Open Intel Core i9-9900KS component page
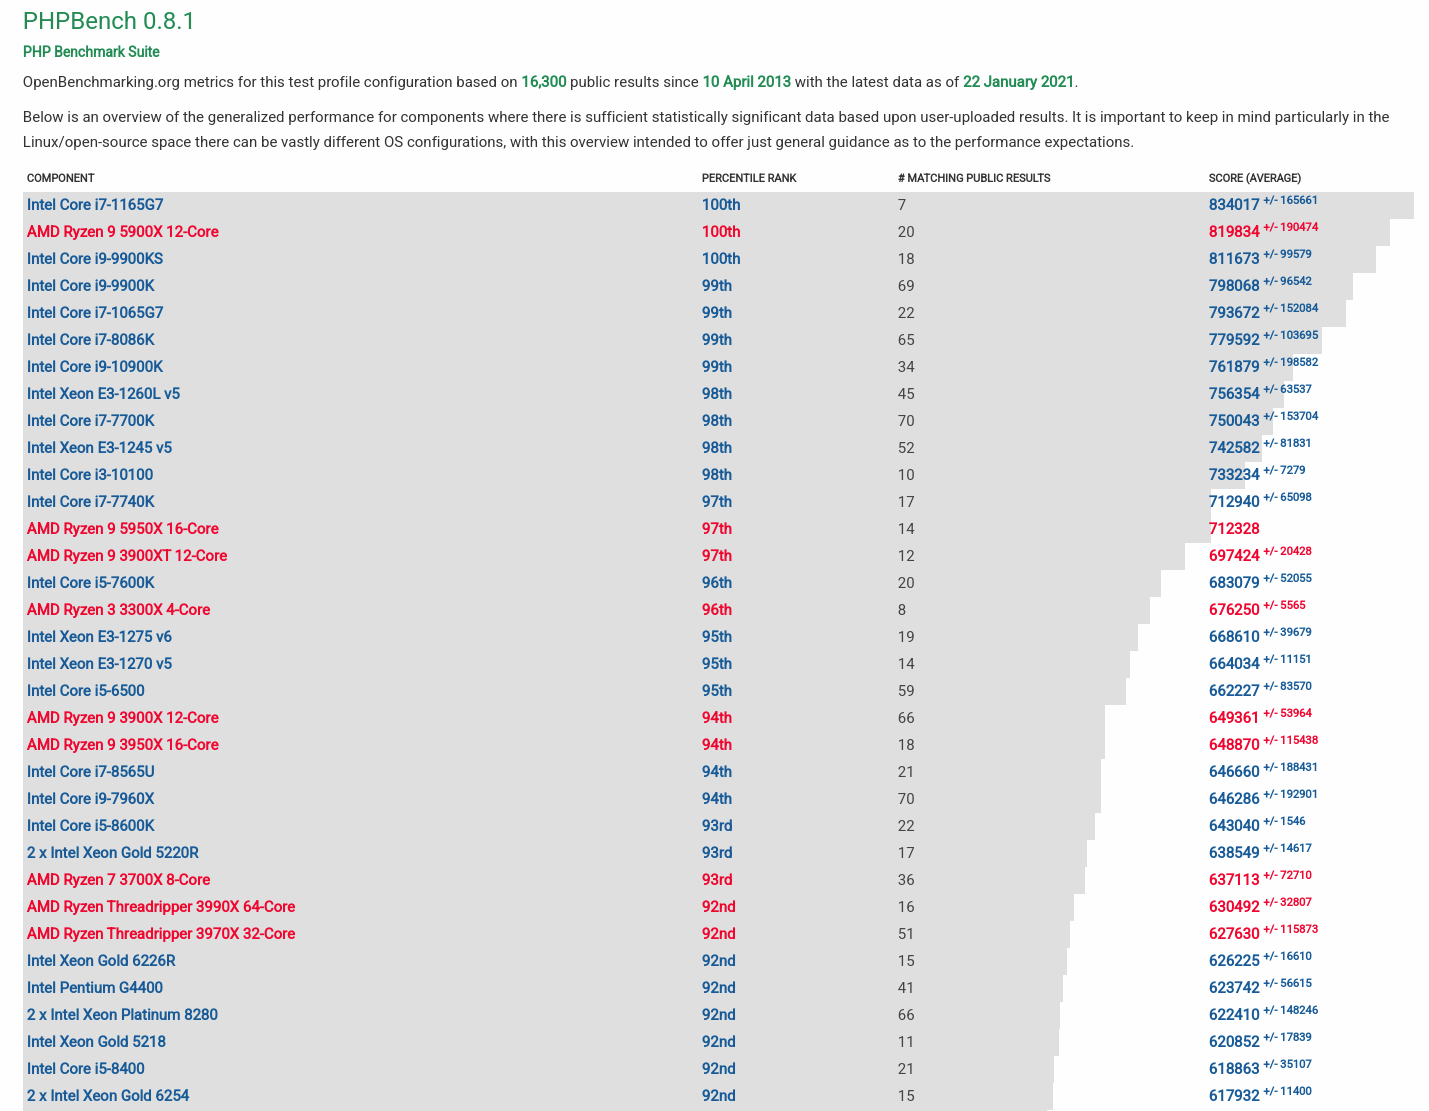This screenshot has height=1111, width=1429. click(x=95, y=259)
